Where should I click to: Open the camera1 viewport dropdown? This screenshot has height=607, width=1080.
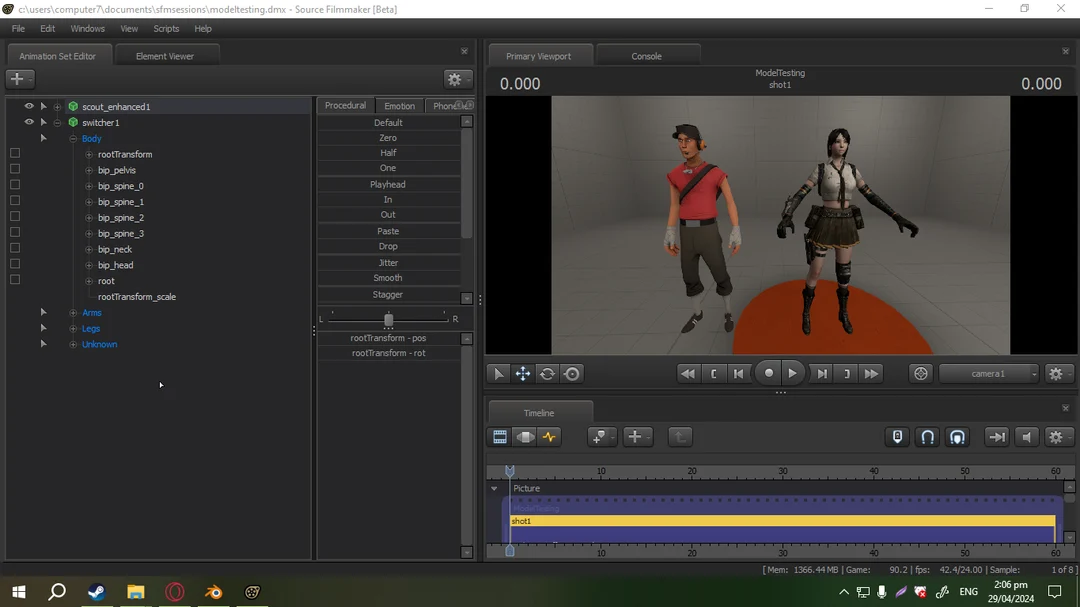click(x=988, y=373)
